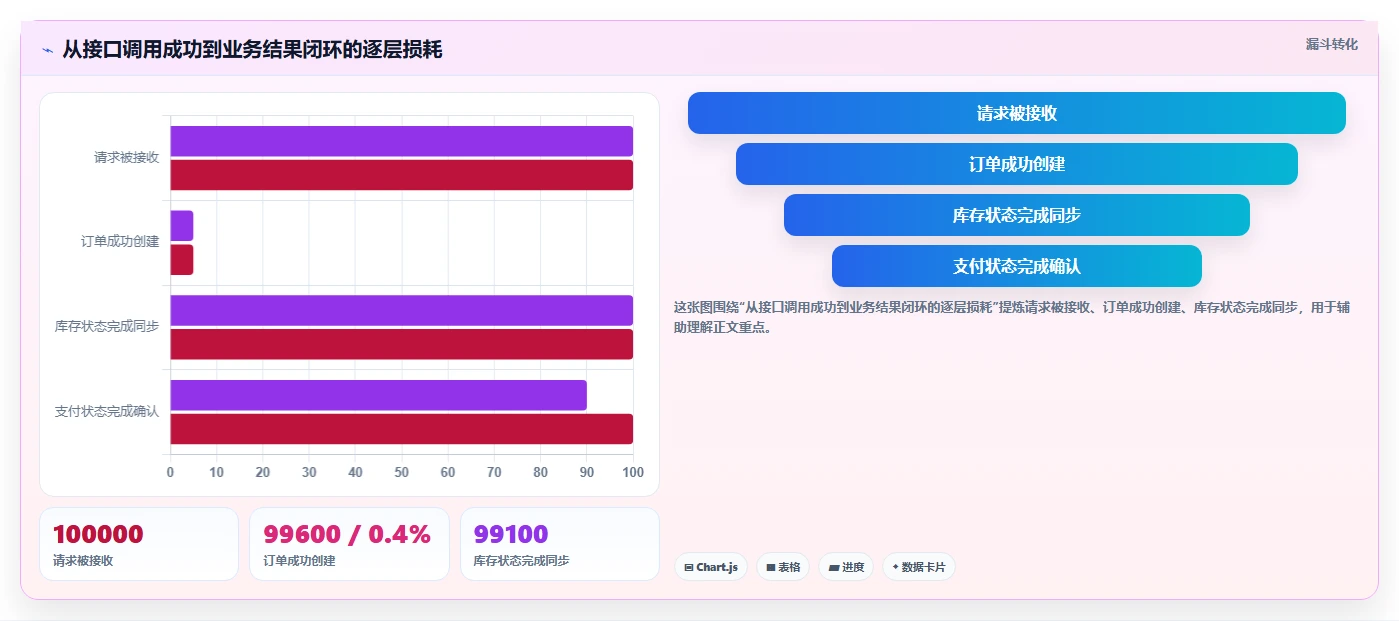Click the lightning icon beside the title
Screen dimensions: 1399x621
47,50
